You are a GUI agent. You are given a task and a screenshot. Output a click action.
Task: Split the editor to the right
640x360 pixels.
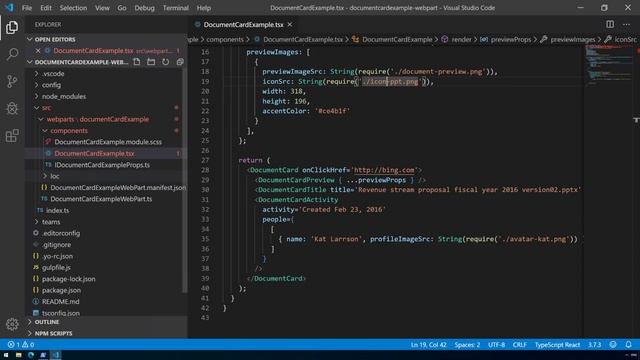tap(610, 24)
